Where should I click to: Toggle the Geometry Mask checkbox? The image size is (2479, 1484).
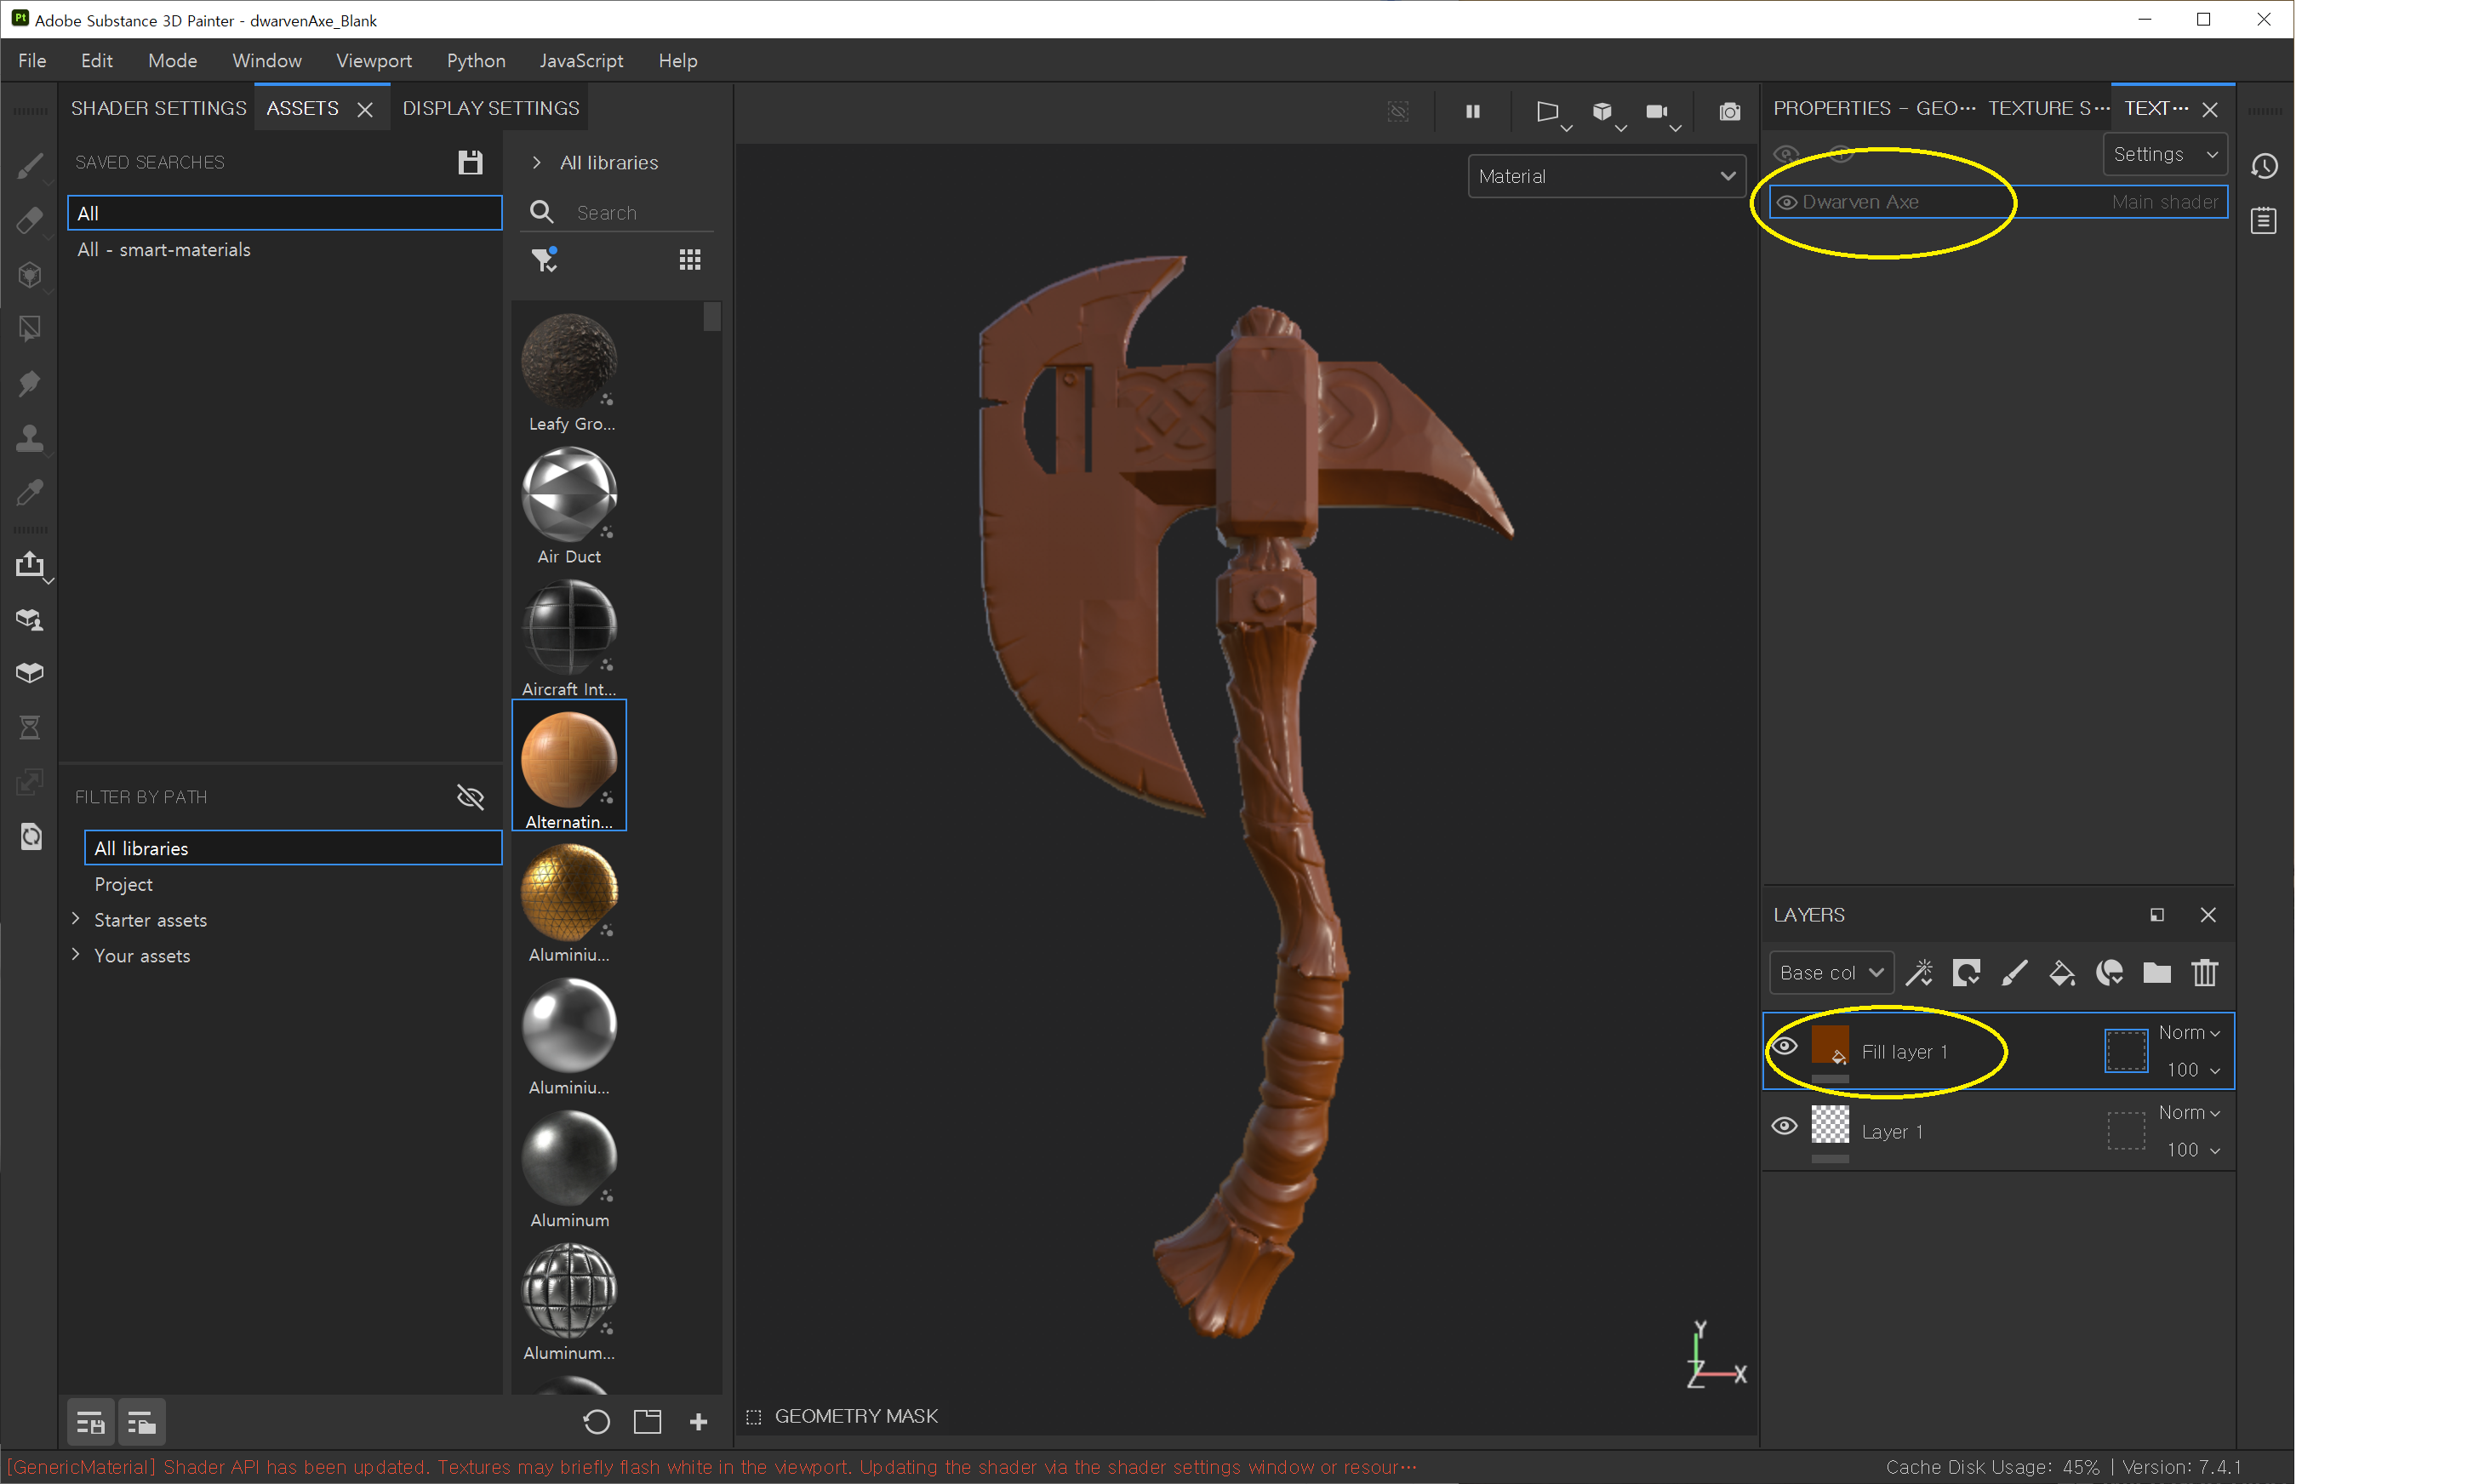point(754,1416)
